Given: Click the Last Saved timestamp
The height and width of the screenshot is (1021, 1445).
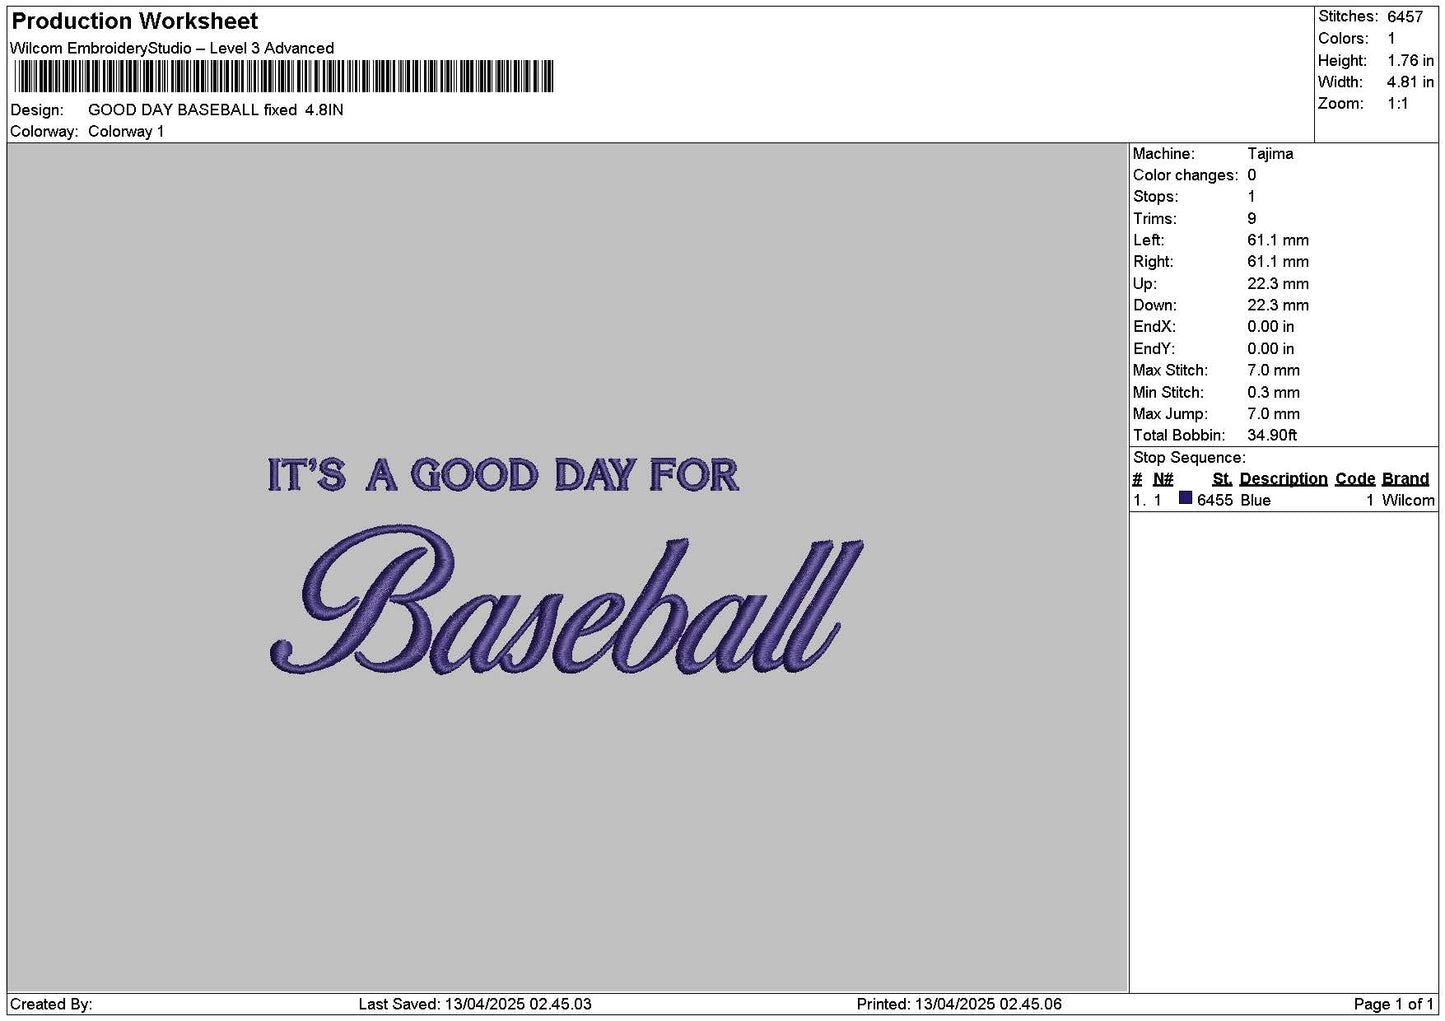Looking at the screenshot, I should click(x=475, y=1004).
